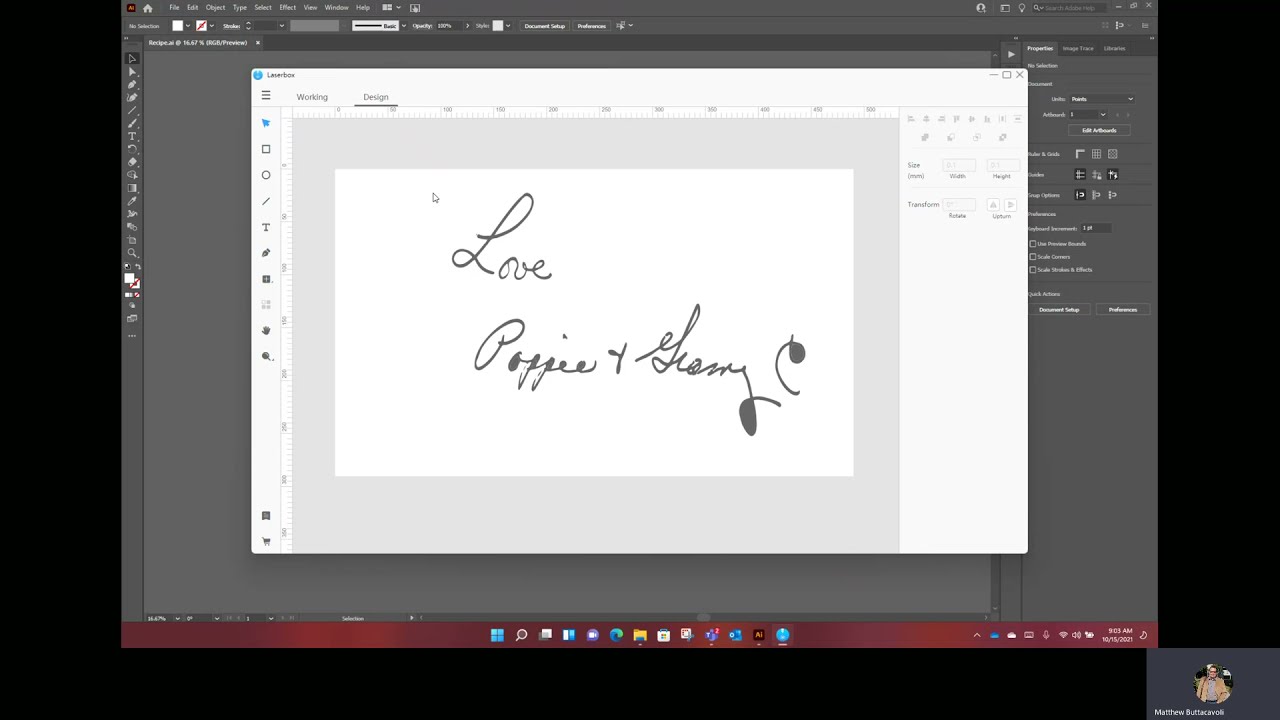Click the Upturn vertical flip icon

(1010, 204)
